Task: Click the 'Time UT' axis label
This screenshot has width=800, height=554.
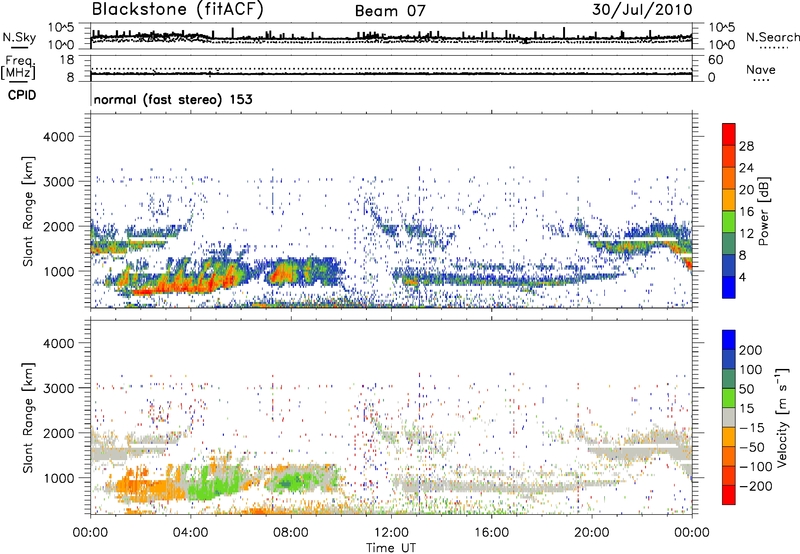Action: pos(391,548)
